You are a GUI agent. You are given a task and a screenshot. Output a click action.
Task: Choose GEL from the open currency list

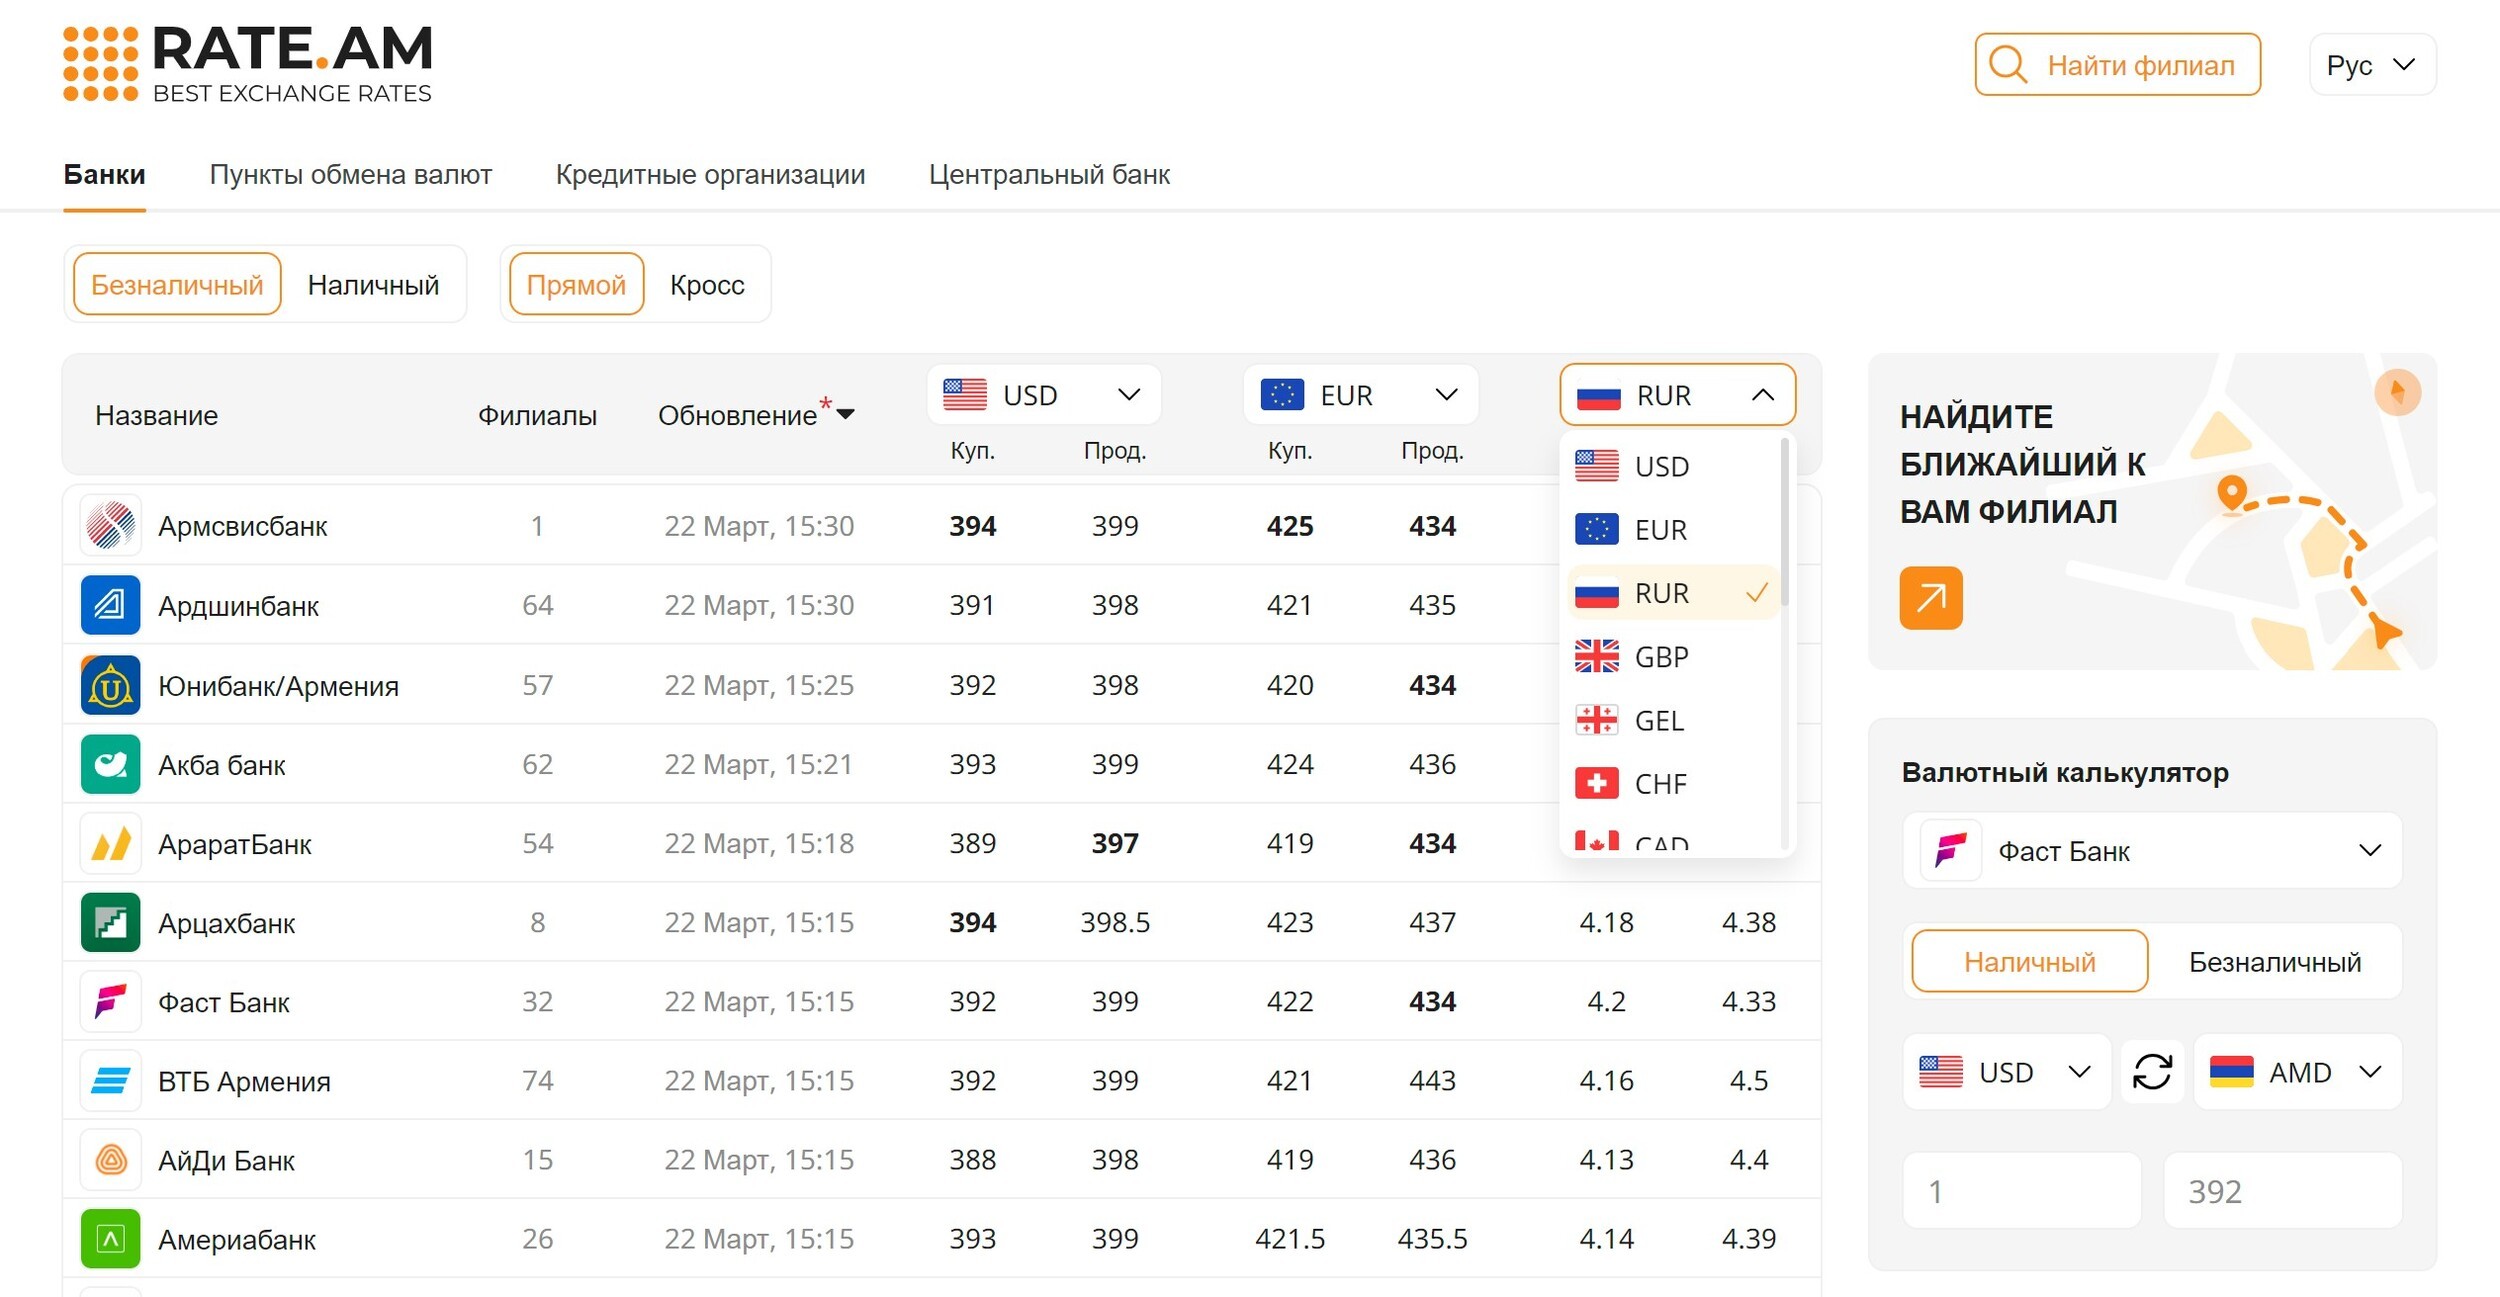(x=1672, y=720)
